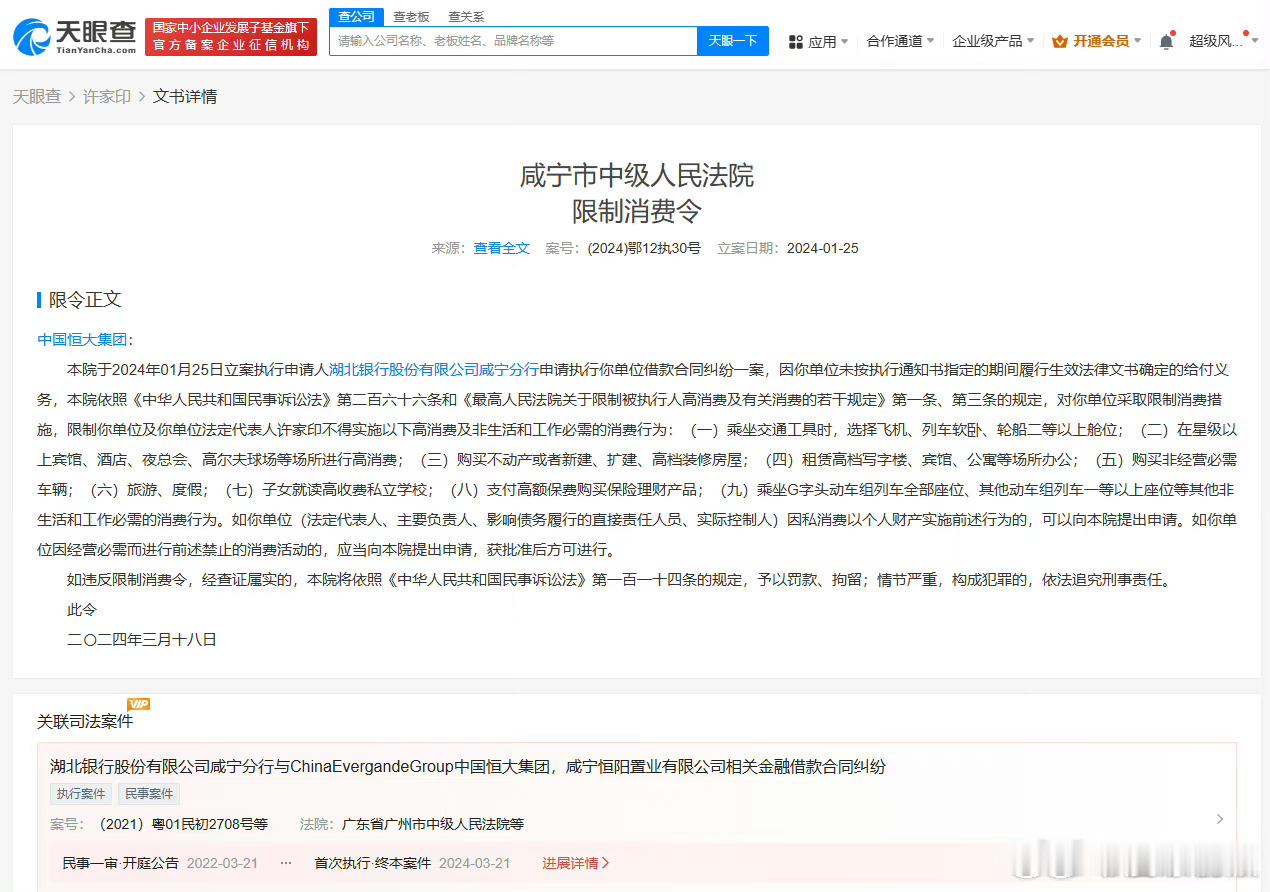Click the 执行案件 tag
The width and height of the screenshot is (1270, 892).
[x=81, y=794]
